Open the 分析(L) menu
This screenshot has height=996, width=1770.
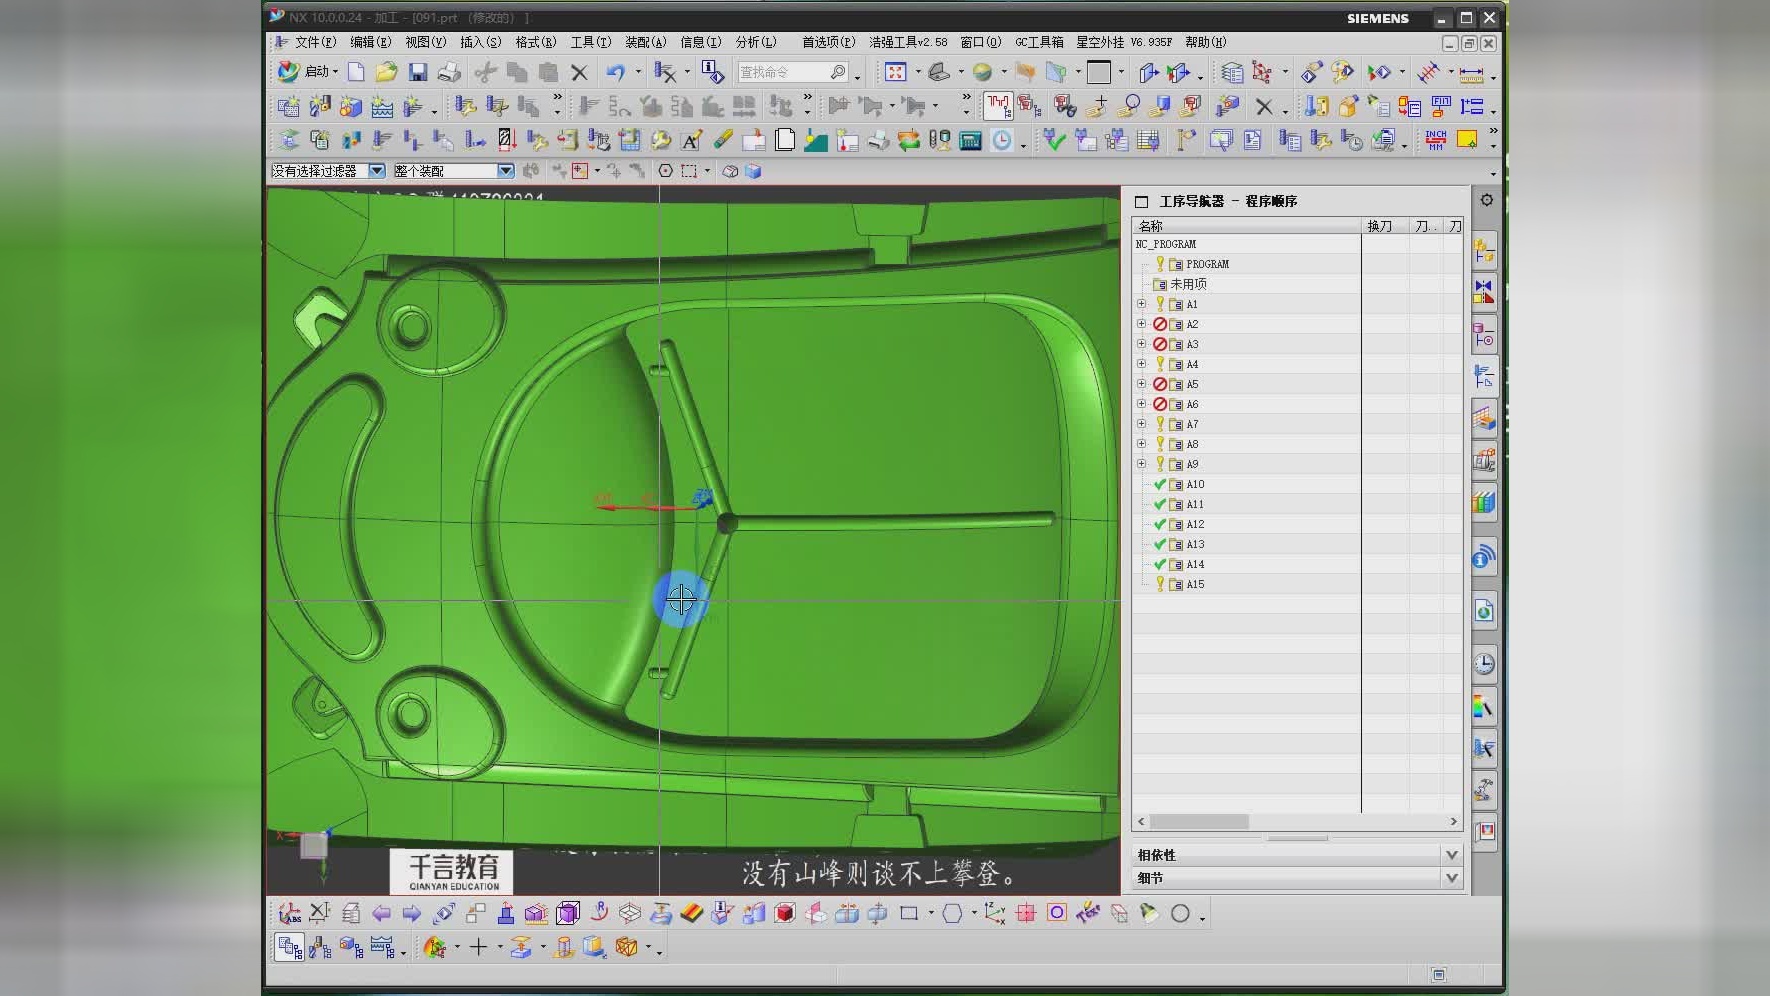pyautogui.click(x=755, y=42)
